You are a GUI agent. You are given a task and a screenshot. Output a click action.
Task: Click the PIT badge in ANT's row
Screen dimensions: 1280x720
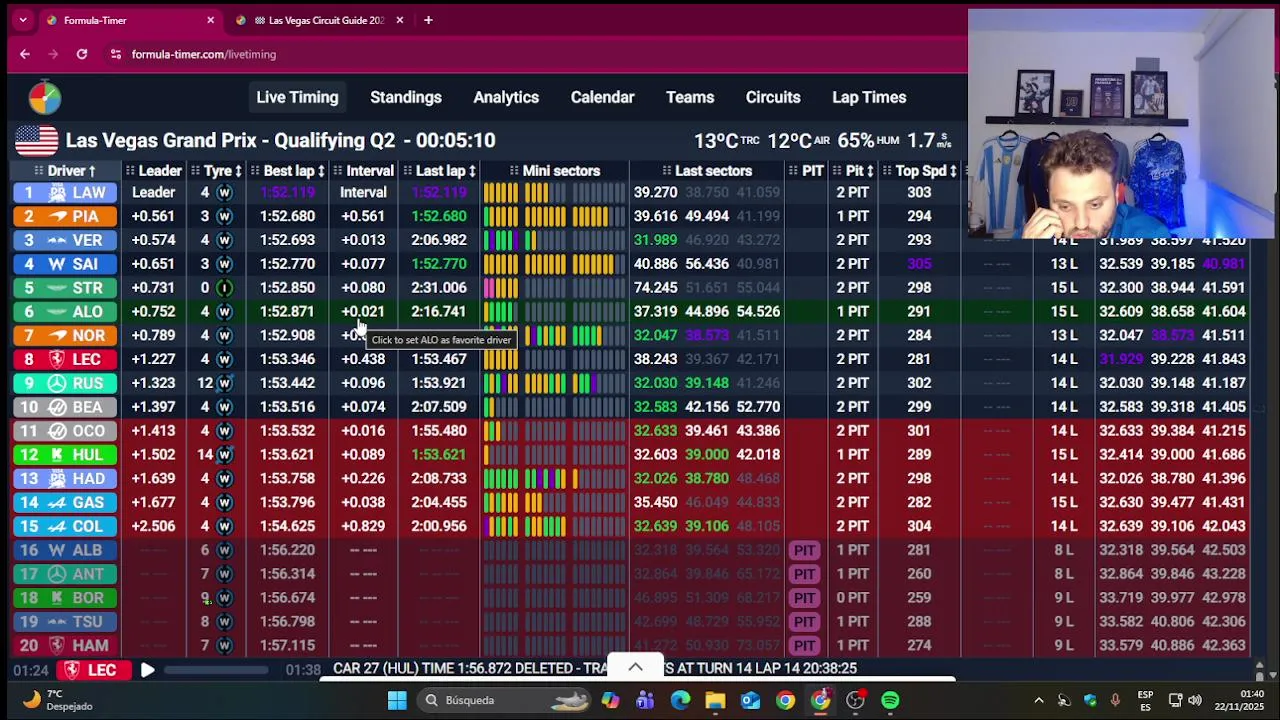(x=805, y=574)
